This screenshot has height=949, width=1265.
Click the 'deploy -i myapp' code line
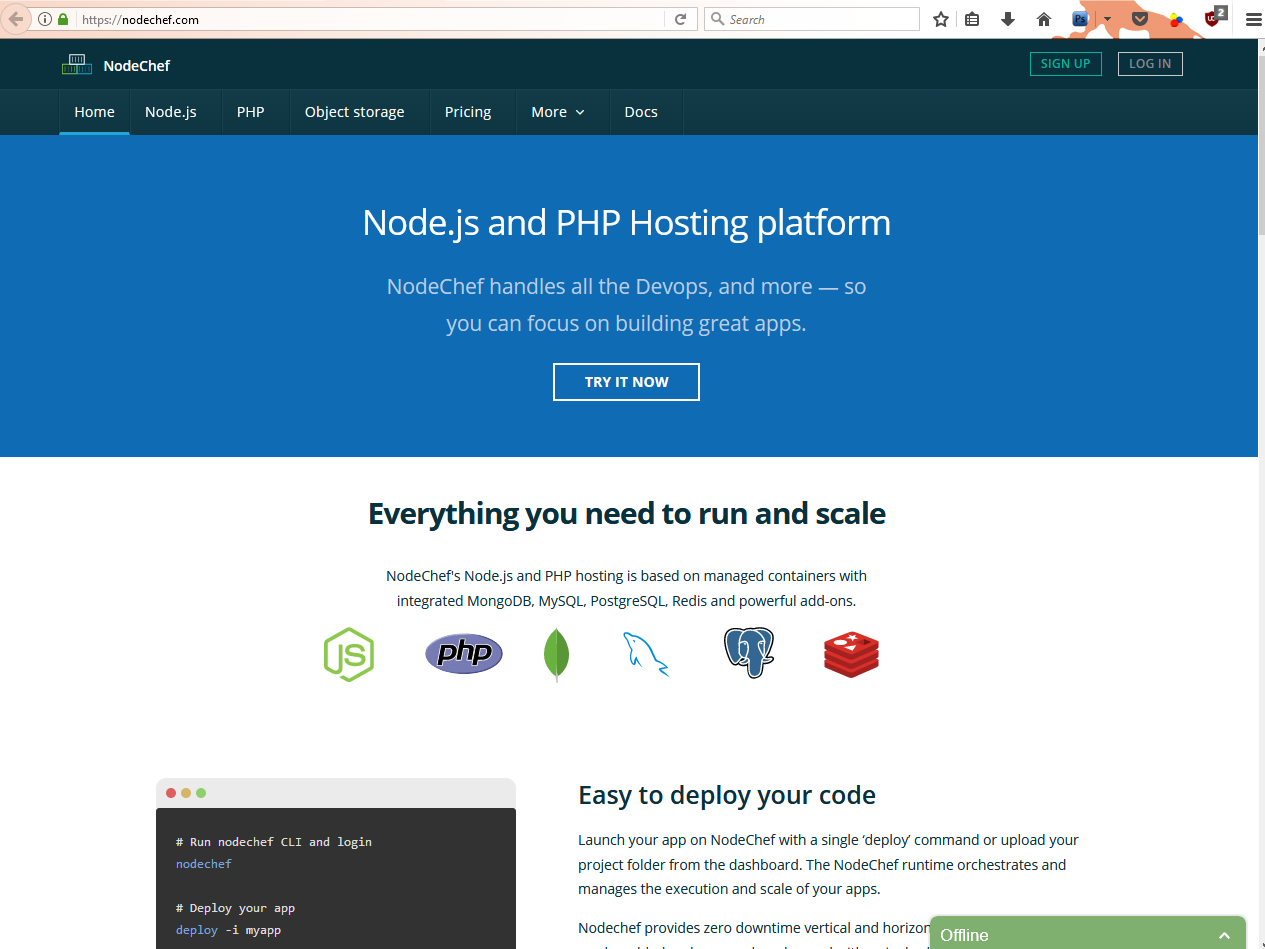coord(228,930)
